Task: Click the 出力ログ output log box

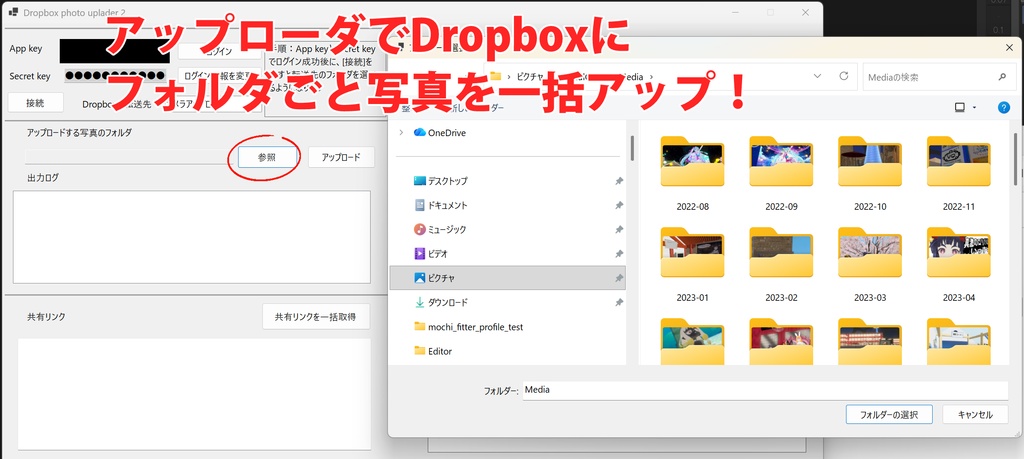Action: pos(191,237)
